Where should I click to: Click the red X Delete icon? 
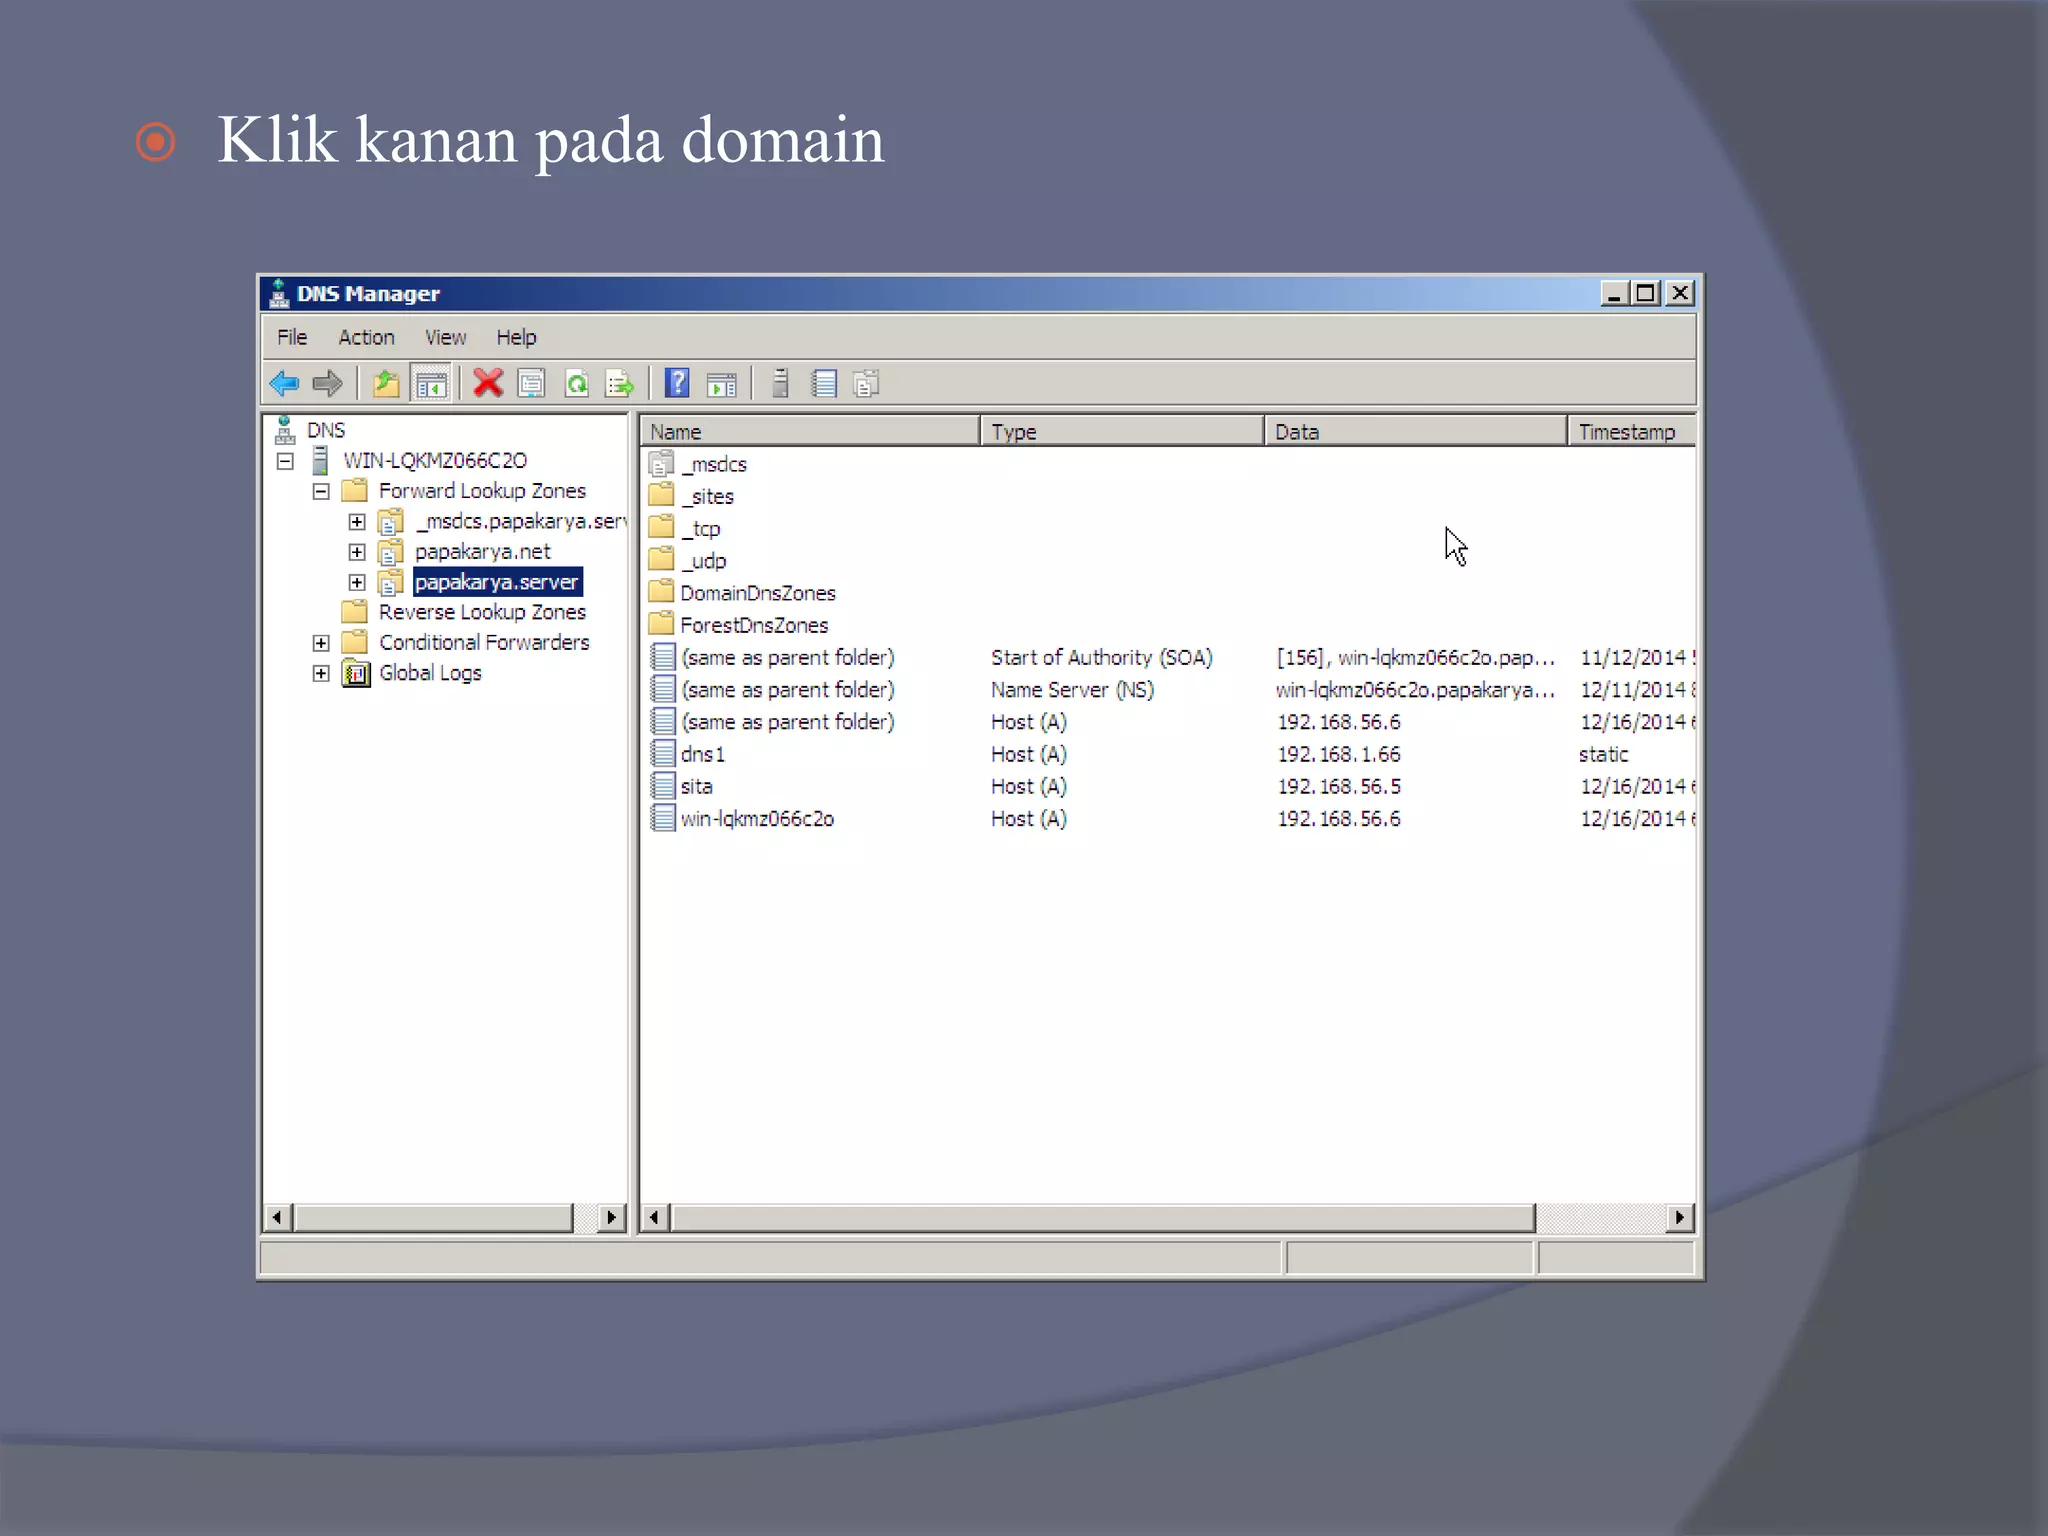[488, 383]
